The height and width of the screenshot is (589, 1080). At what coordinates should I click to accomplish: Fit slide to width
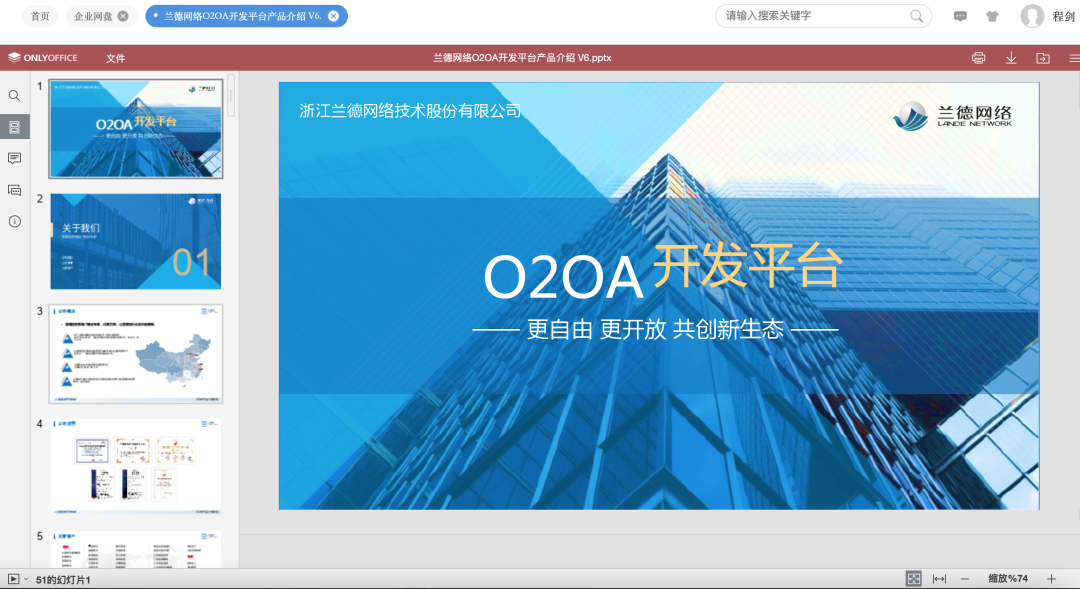[939, 579]
